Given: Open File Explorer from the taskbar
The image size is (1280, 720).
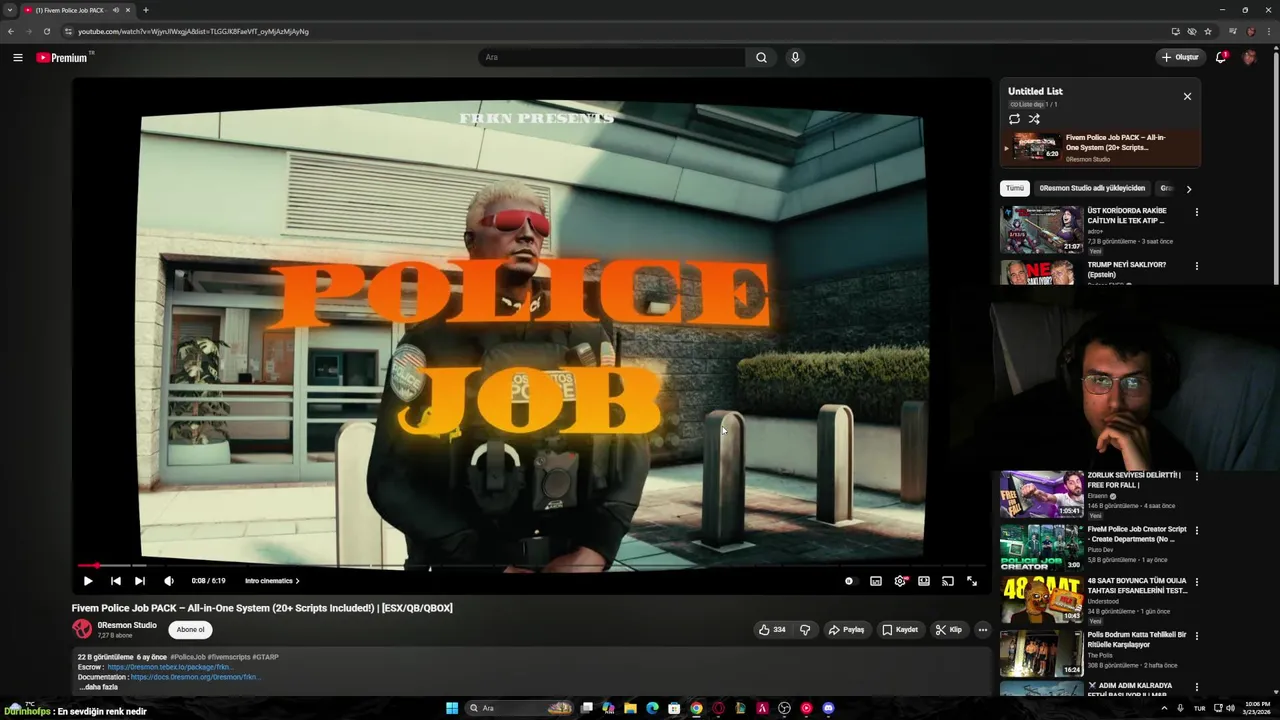Looking at the screenshot, I should point(630,708).
